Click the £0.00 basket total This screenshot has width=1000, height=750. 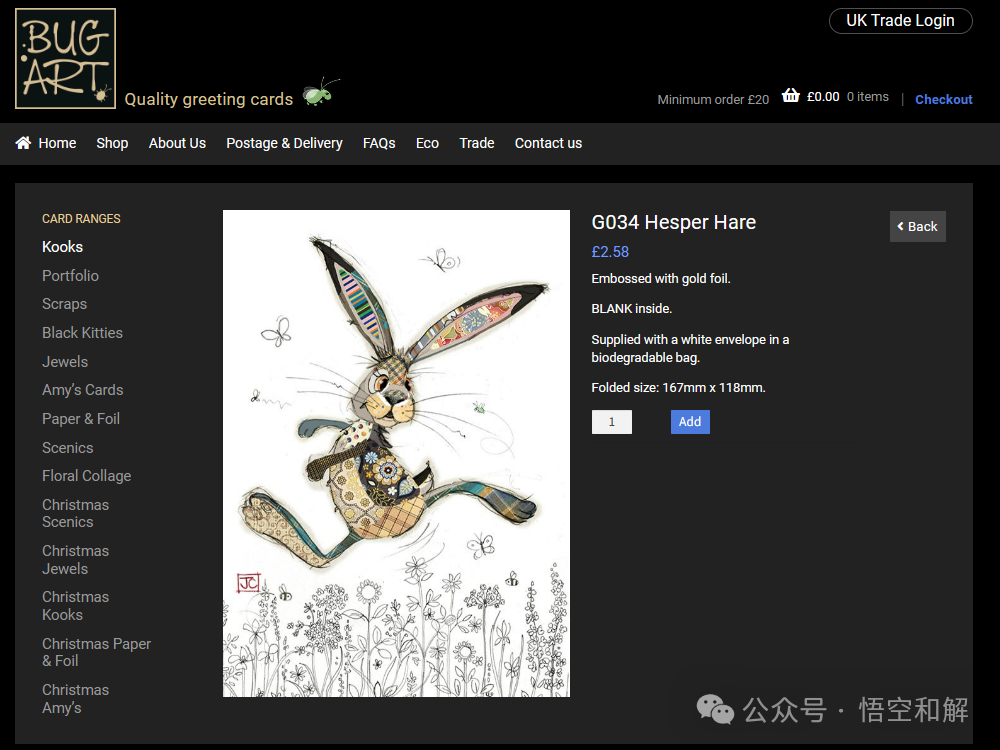823,97
